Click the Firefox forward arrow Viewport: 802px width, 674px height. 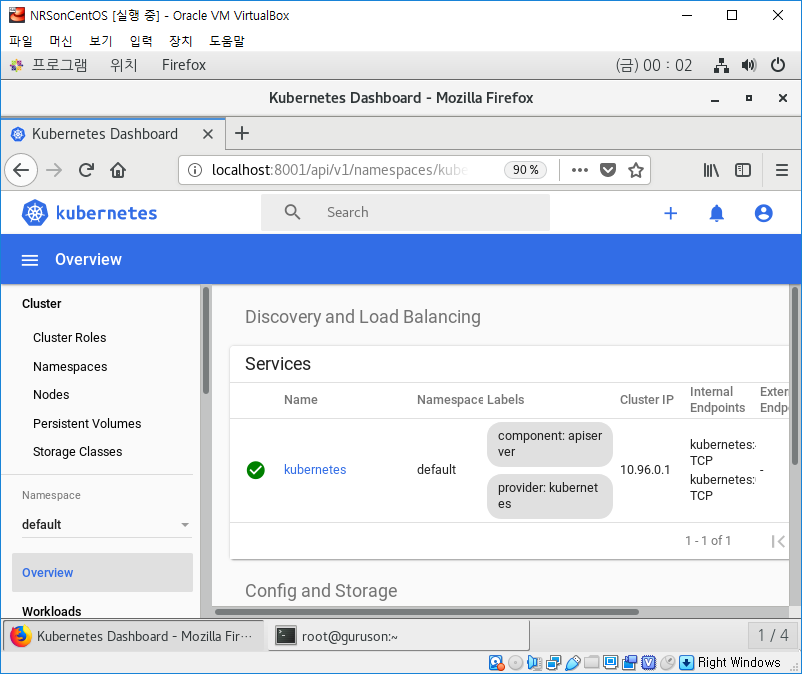point(54,170)
